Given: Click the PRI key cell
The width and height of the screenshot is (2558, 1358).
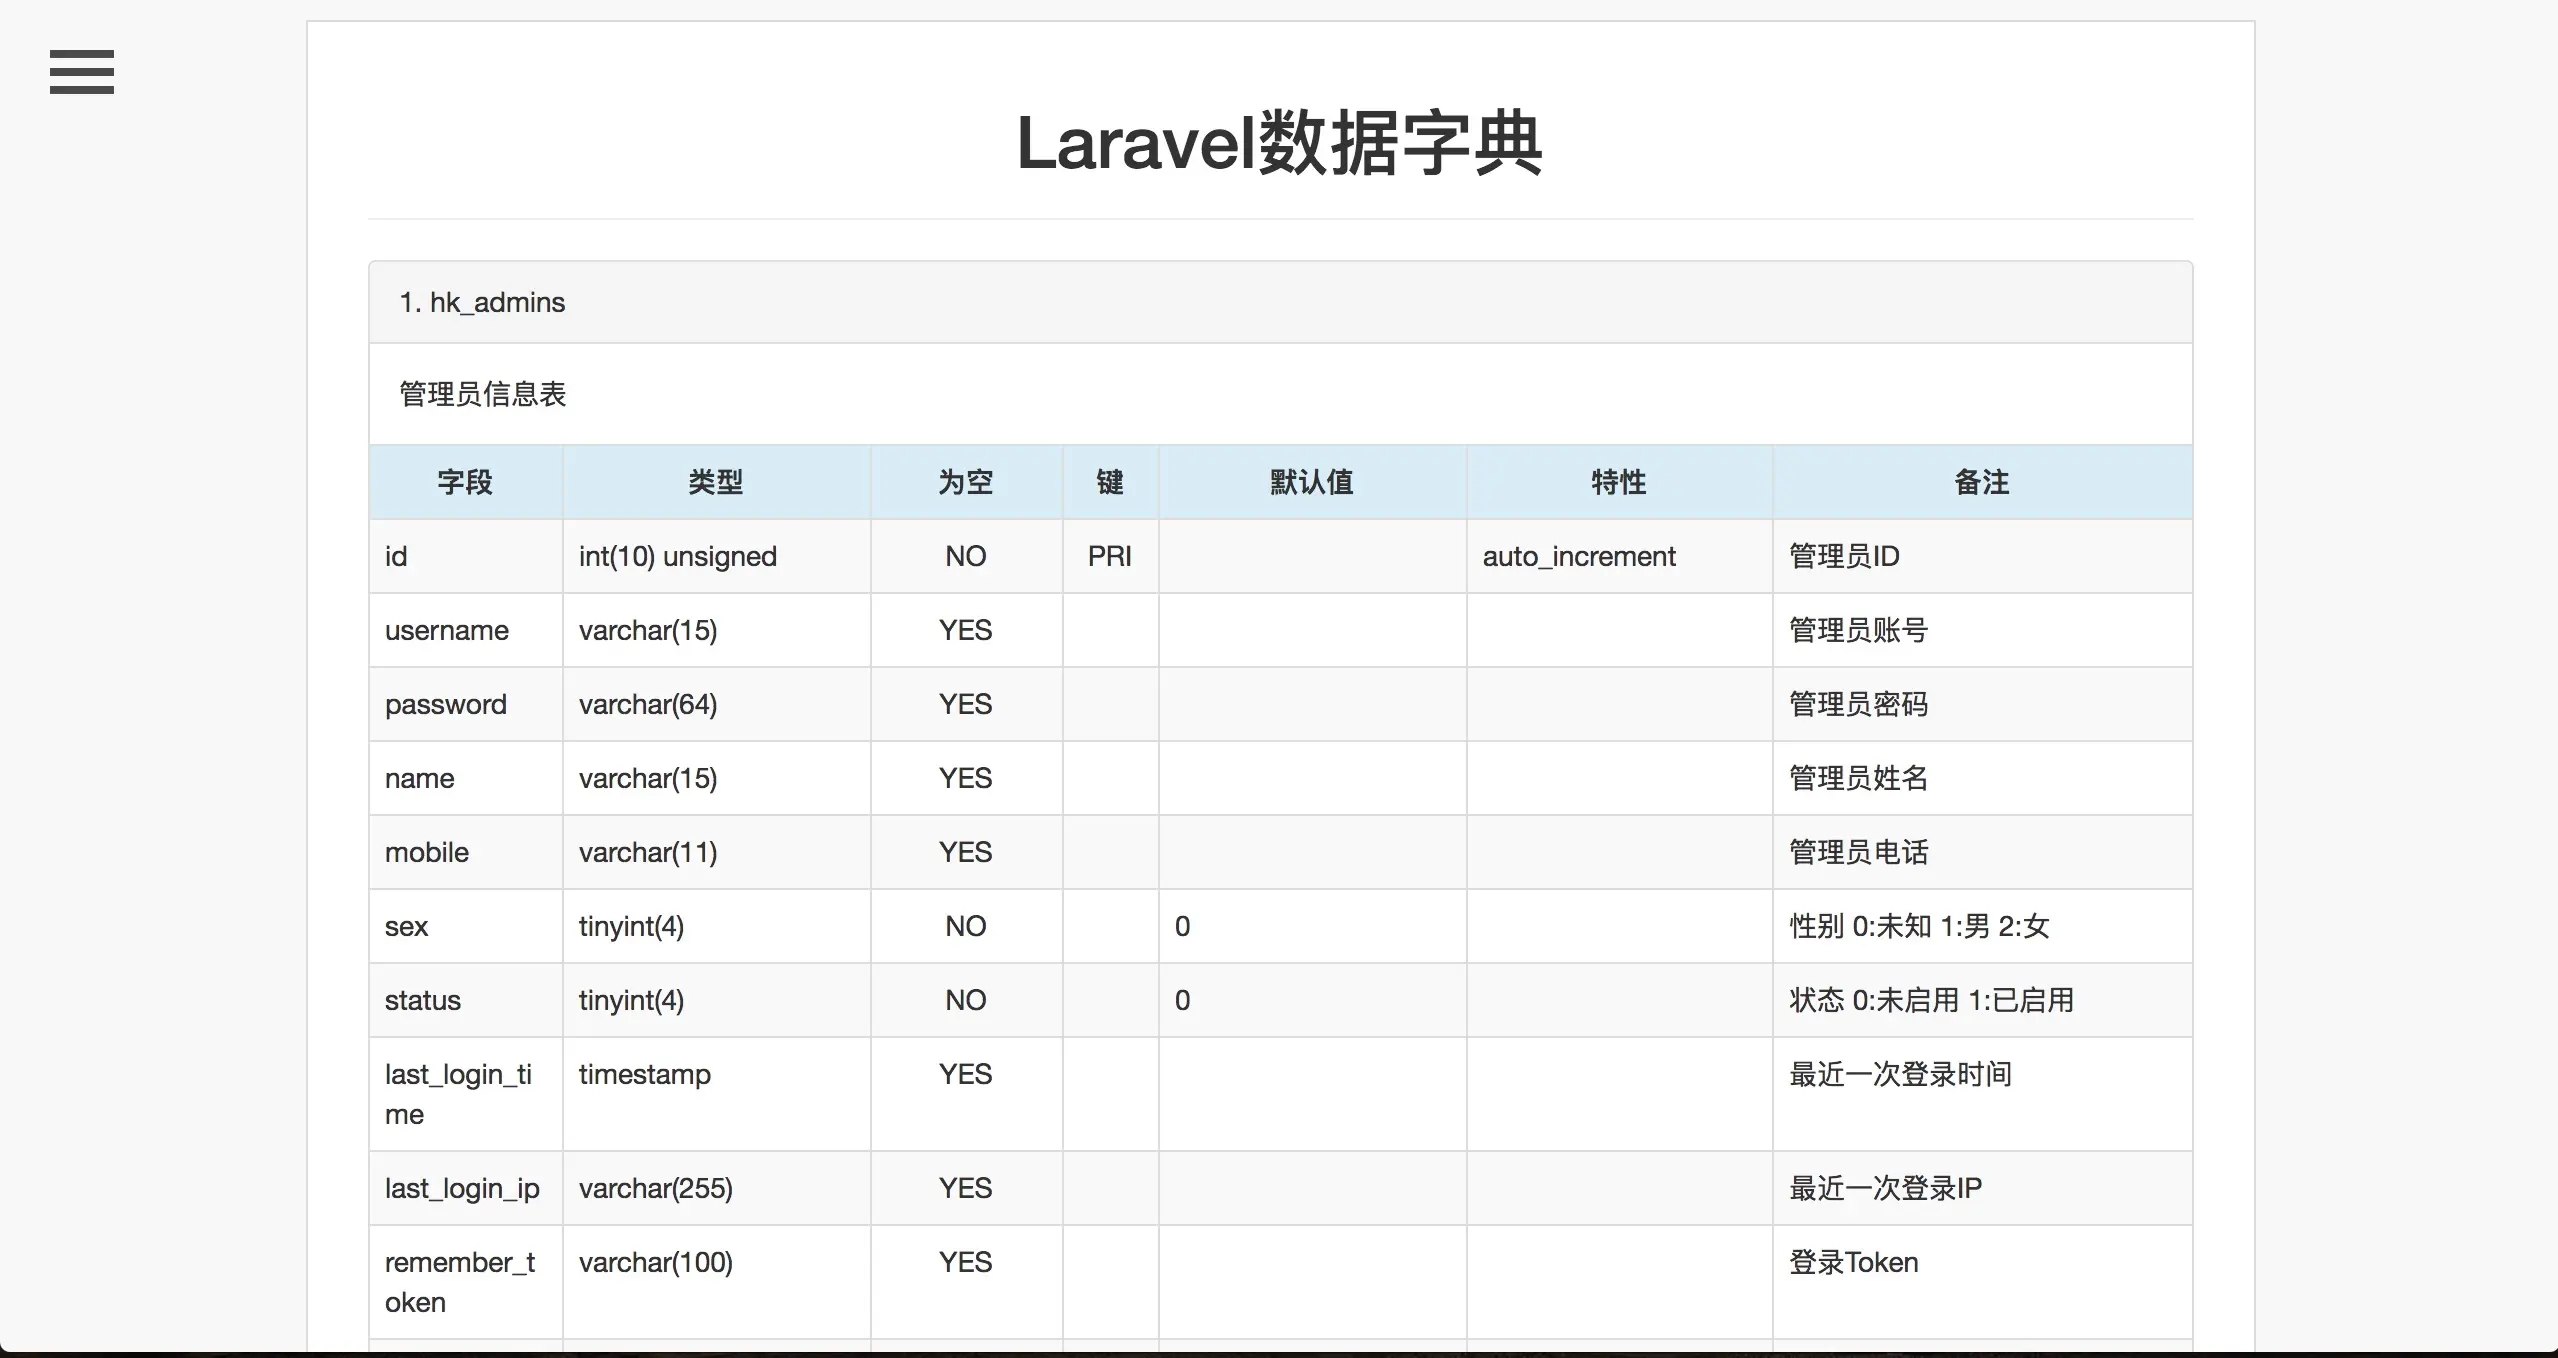Looking at the screenshot, I should pos(1109,556).
